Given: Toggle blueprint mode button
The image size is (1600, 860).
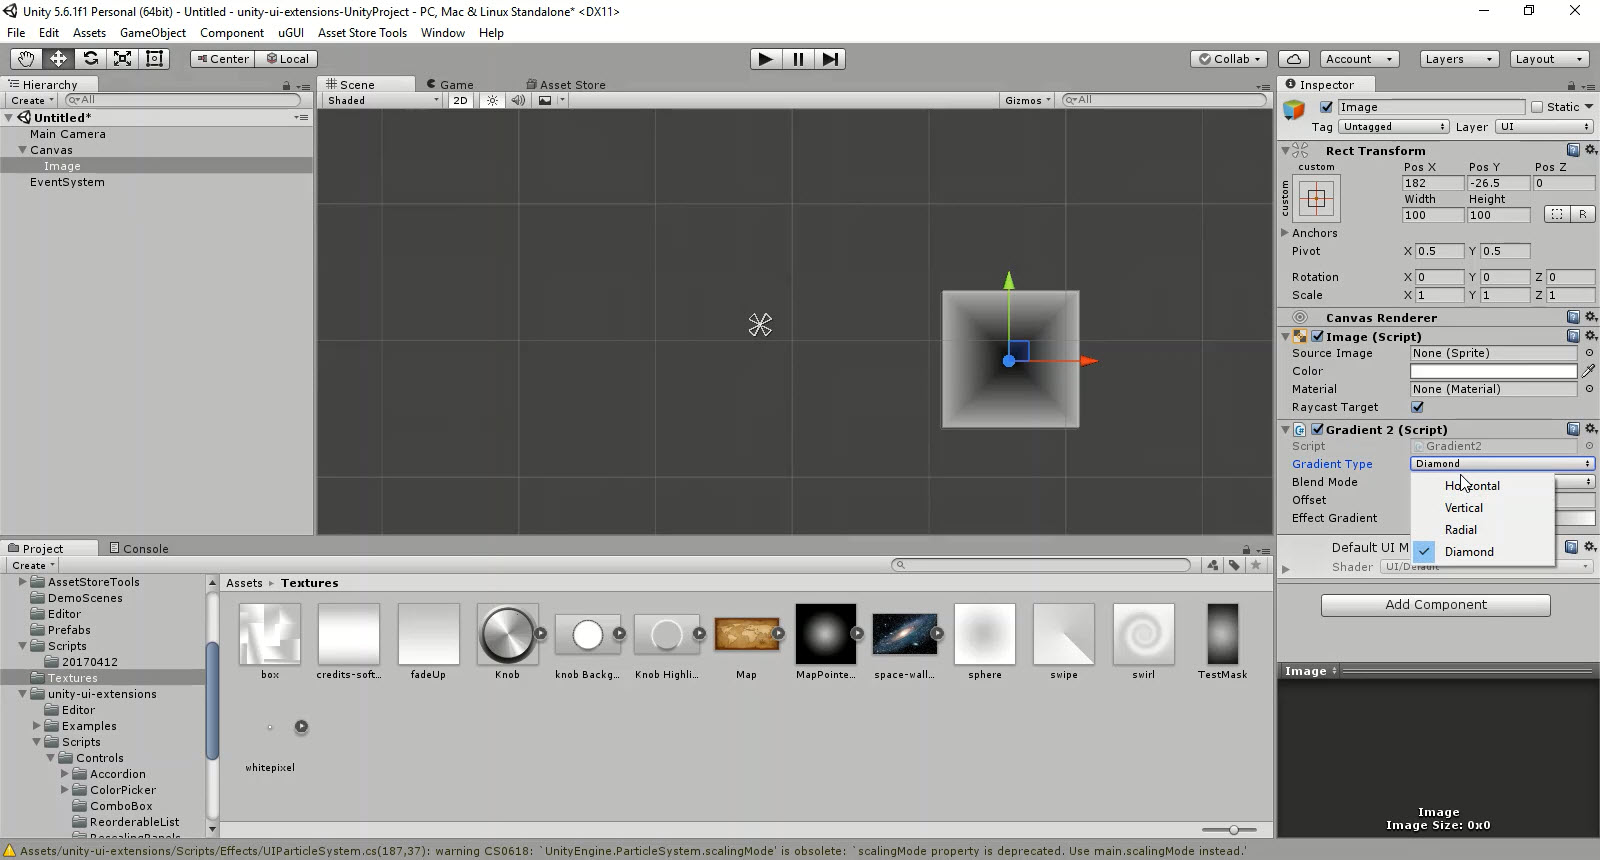Looking at the screenshot, I should (x=1557, y=214).
